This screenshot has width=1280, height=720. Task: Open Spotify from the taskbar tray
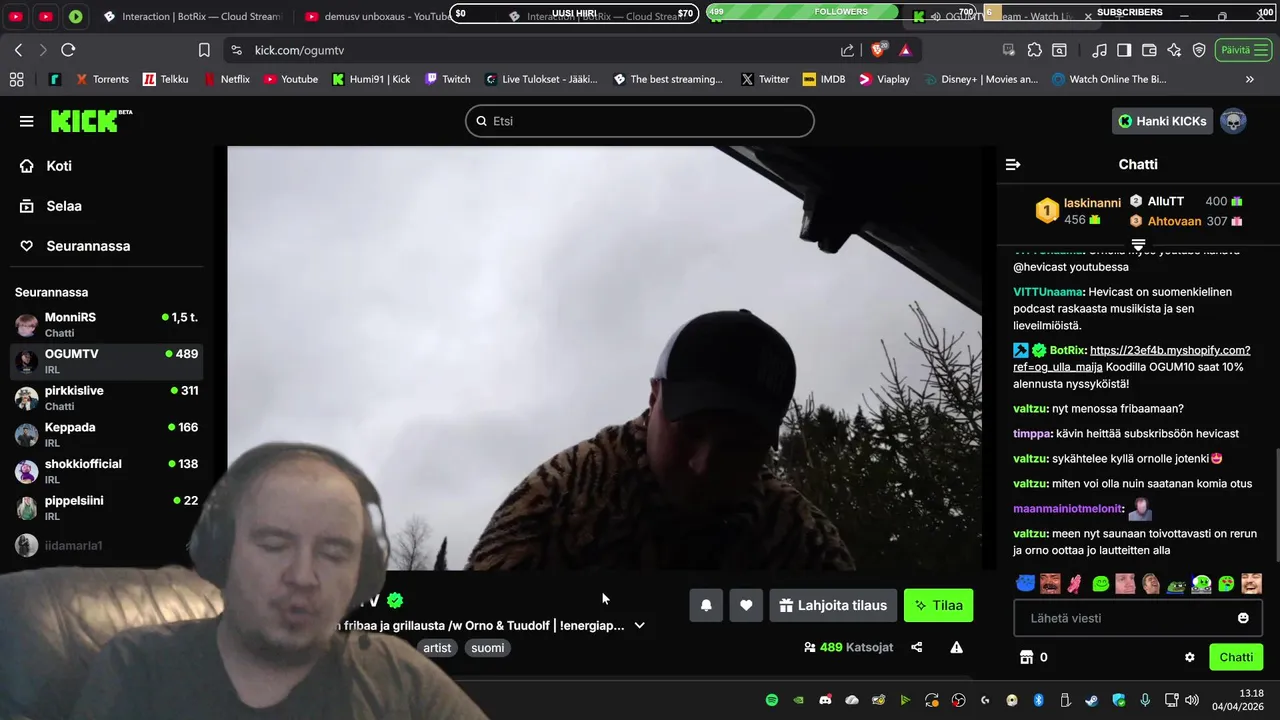(772, 700)
